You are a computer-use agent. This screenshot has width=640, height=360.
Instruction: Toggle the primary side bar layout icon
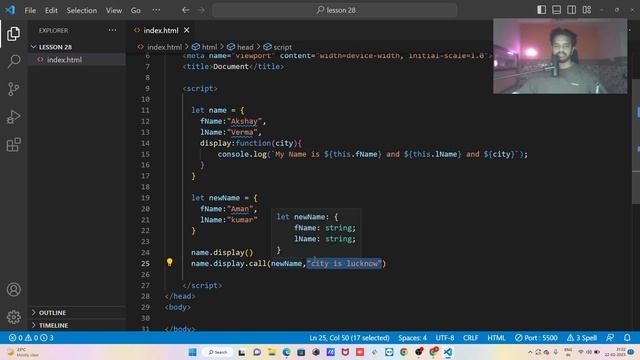coord(541,10)
